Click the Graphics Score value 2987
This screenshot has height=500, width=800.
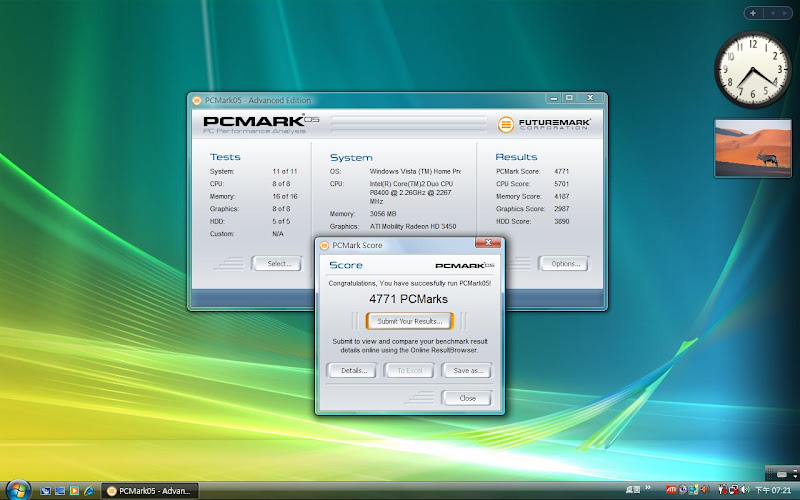(562, 209)
